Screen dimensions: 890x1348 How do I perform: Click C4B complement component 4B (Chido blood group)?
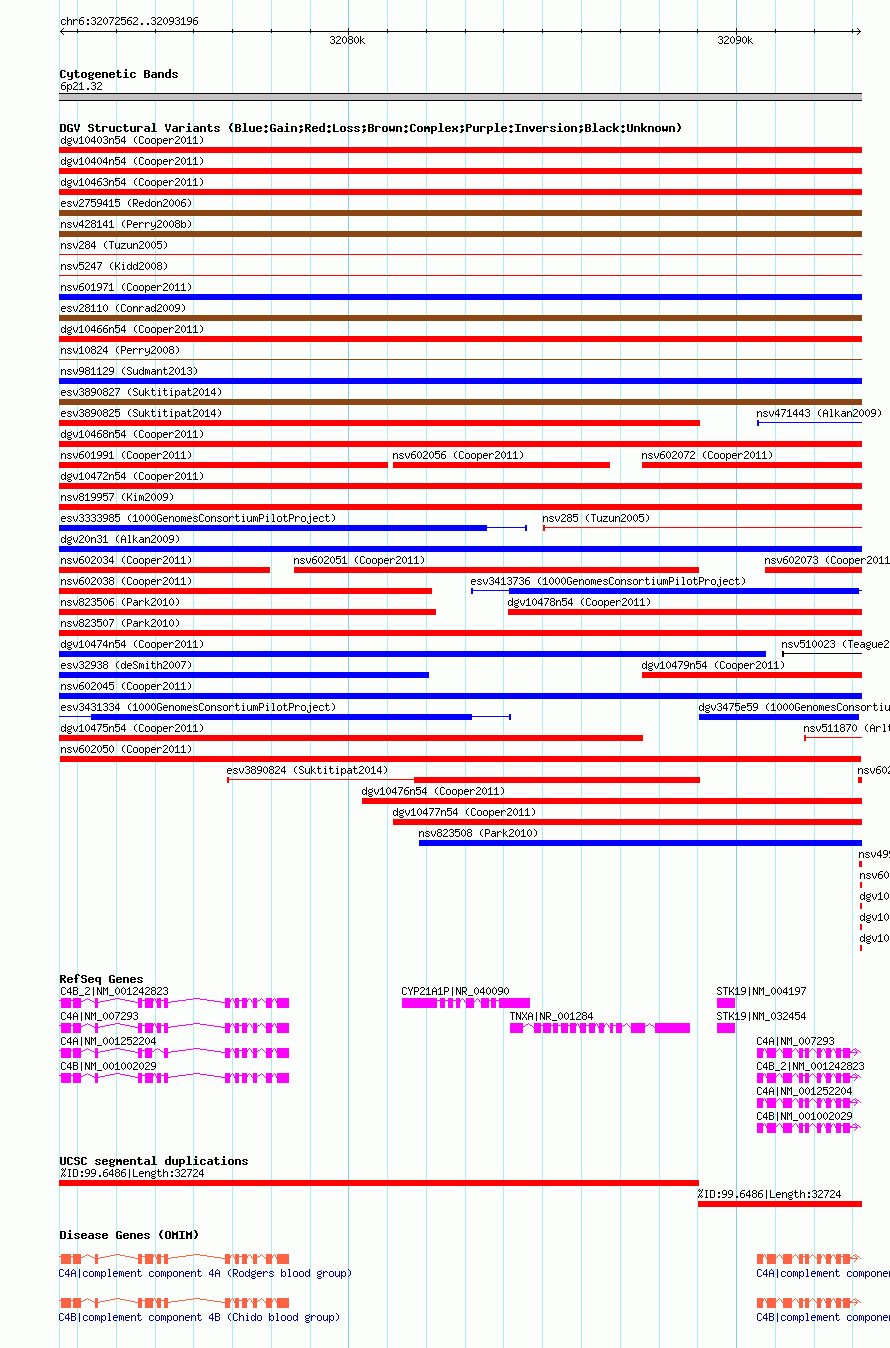coord(199,1317)
